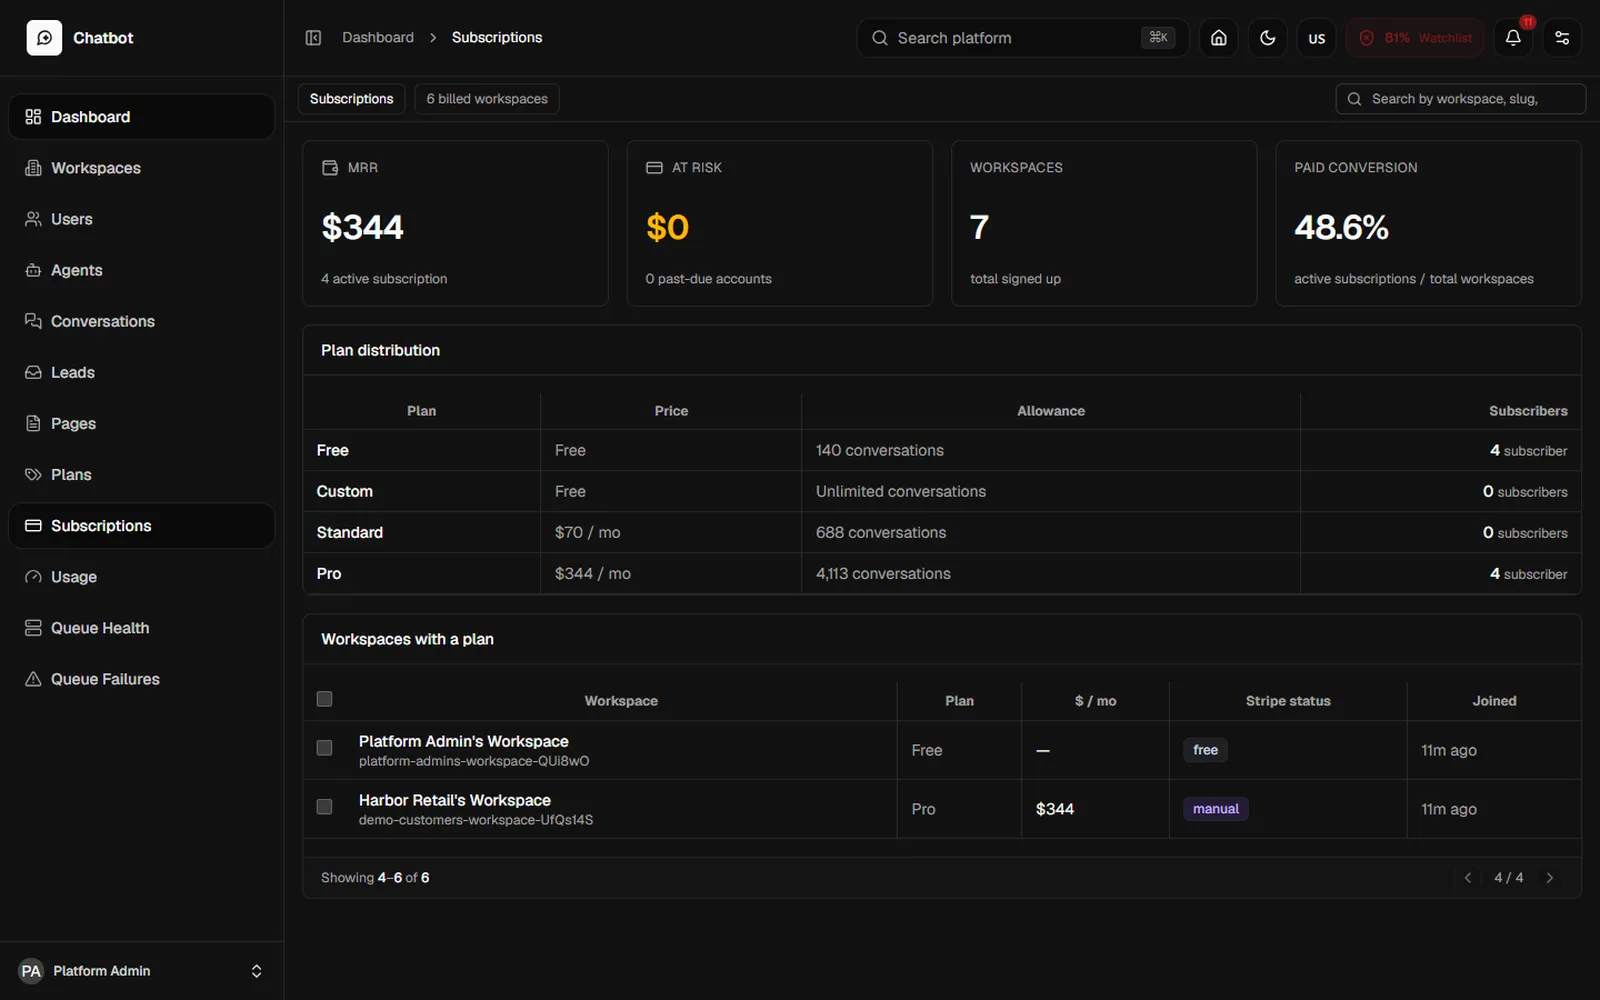Click the ⌘K shortcut badge
The image size is (1600, 1000).
[x=1158, y=37]
